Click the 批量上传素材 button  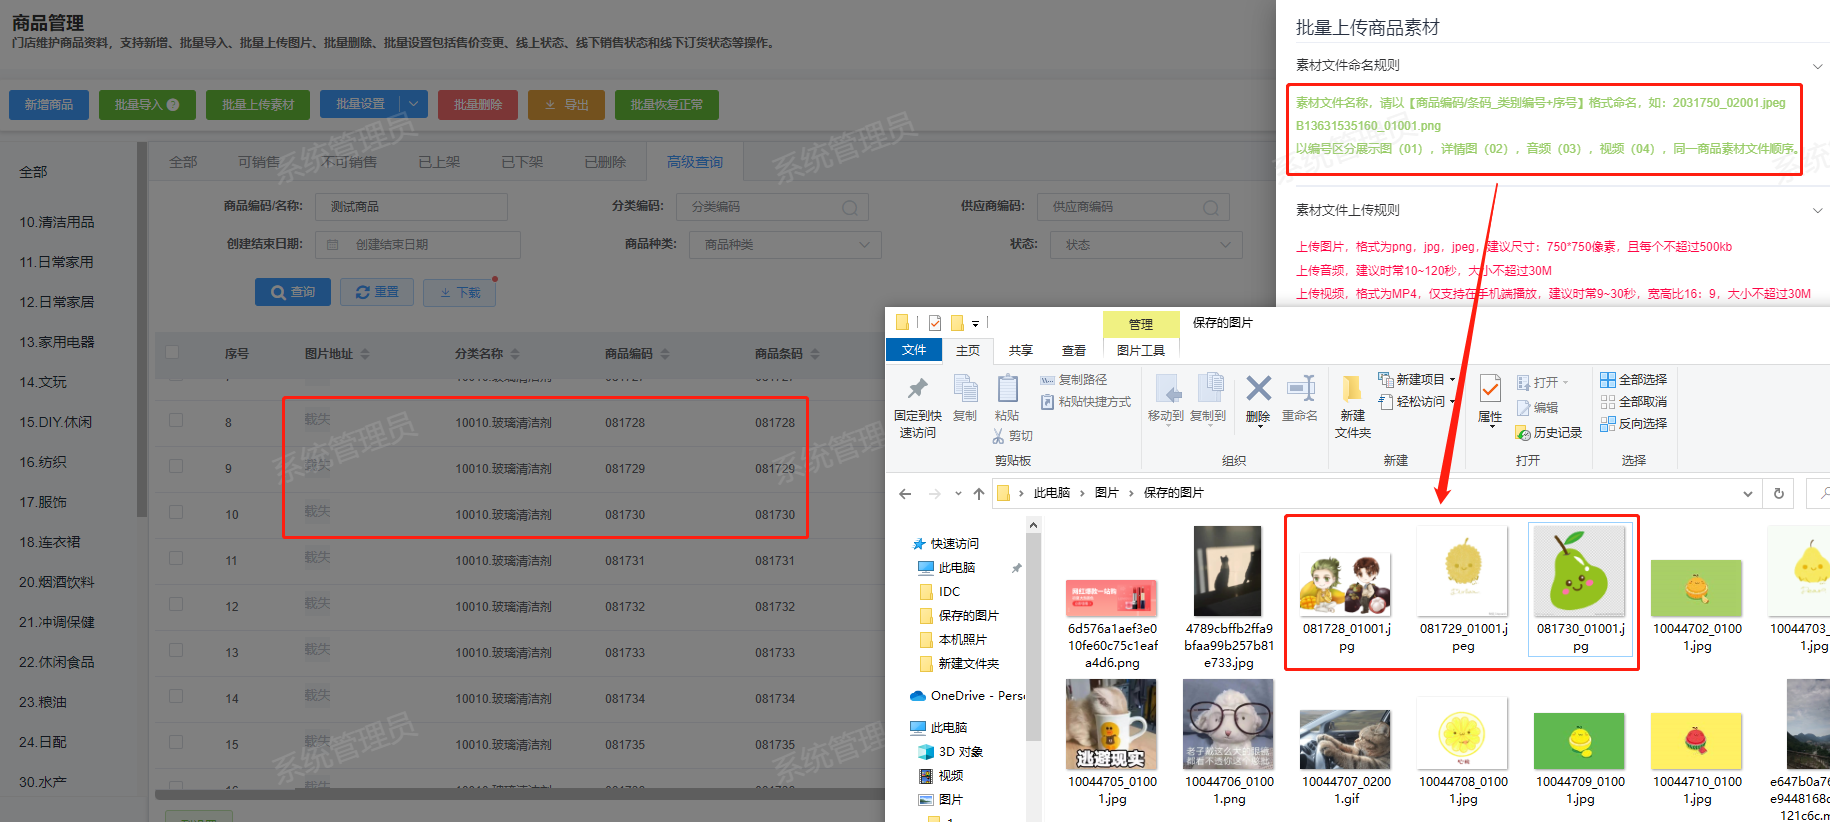tap(258, 105)
